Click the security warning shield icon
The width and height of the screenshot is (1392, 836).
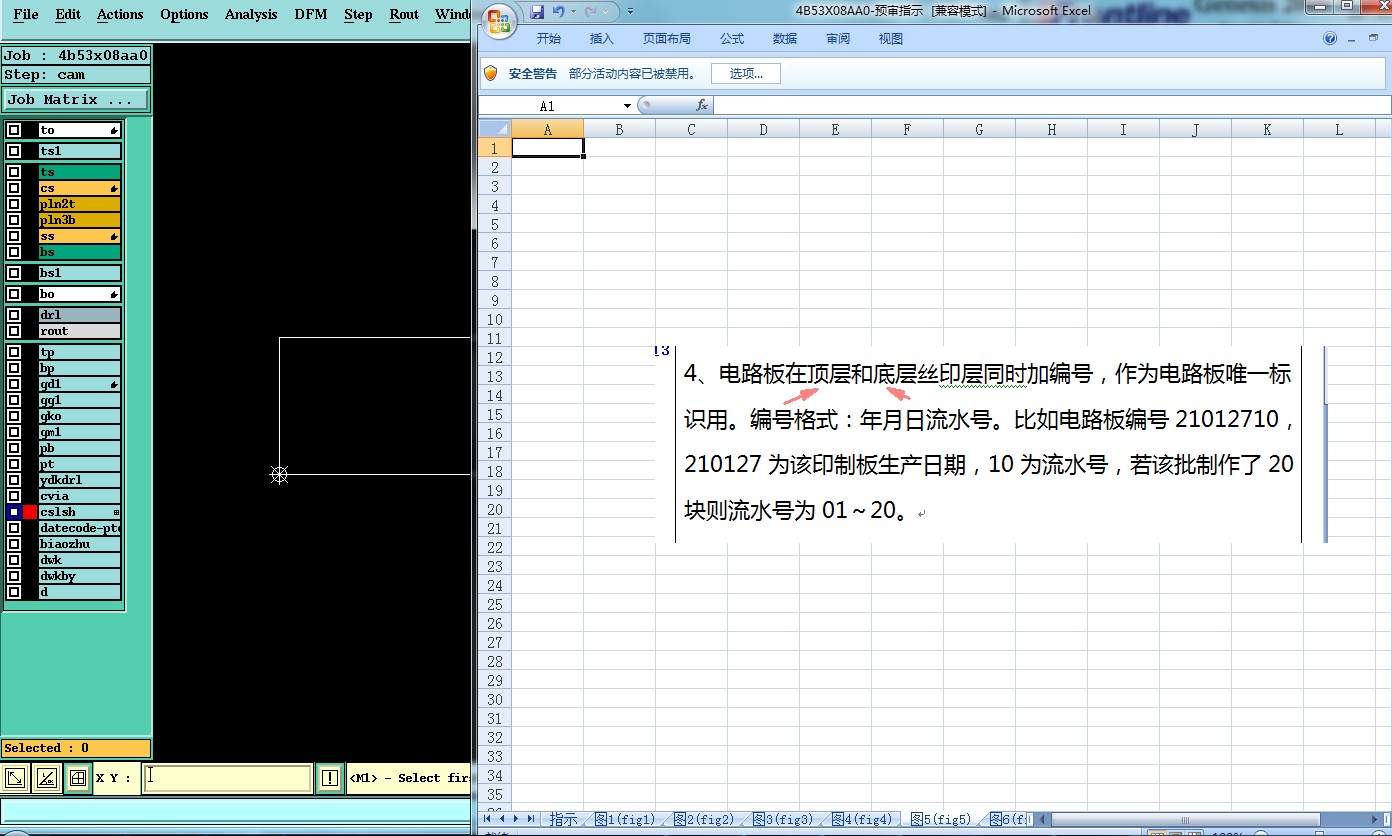coord(491,73)
